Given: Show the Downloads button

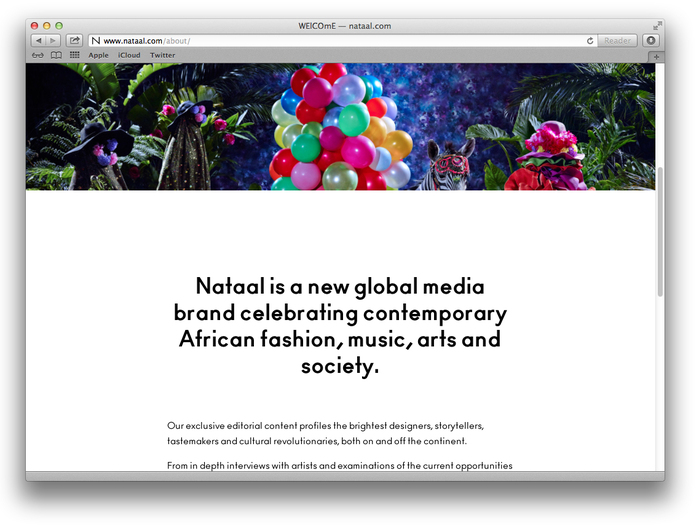Looking at the screenshot, I should [x=651, y=41].
